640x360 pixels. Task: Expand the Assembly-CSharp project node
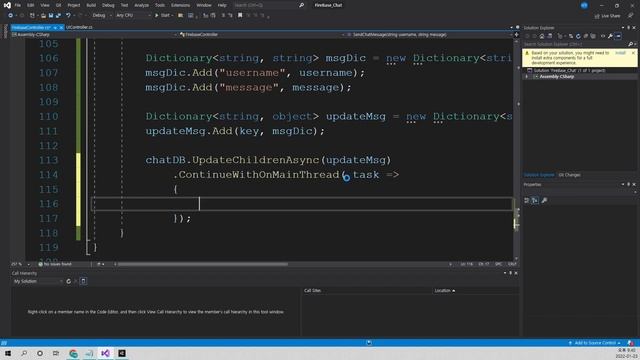(x=527, y=77)
